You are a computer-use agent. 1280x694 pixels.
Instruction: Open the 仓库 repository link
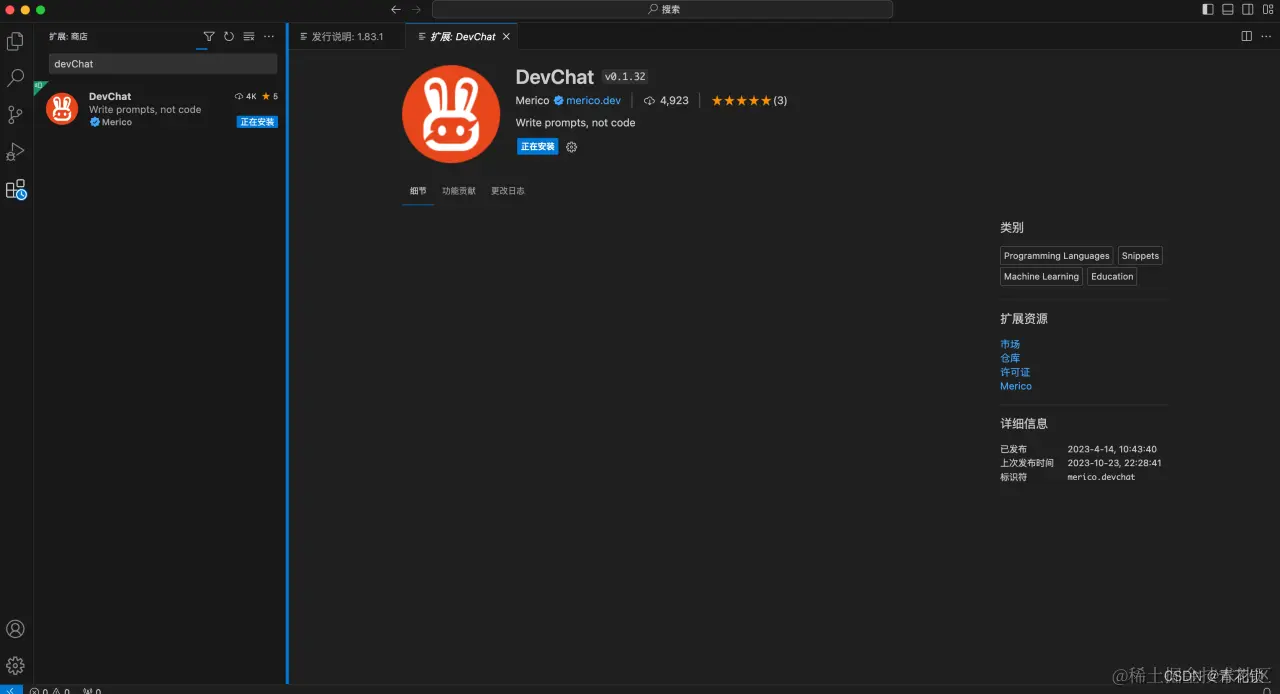pyautogui.click(x=1010, y=358)
